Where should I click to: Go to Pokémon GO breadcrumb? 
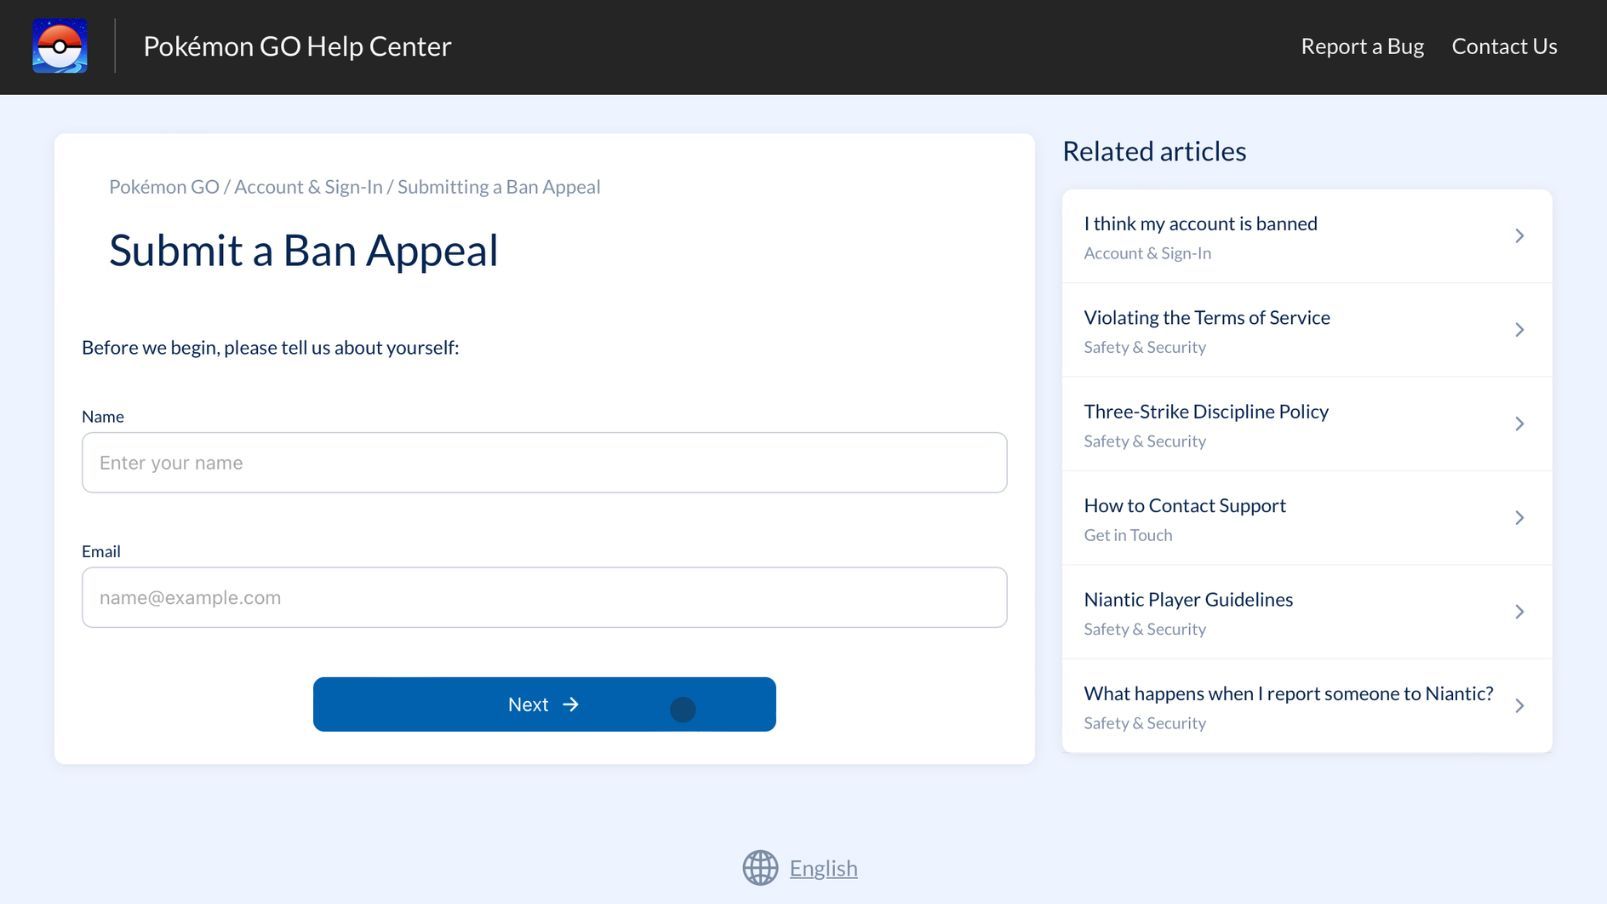click(x=164, y=187)
